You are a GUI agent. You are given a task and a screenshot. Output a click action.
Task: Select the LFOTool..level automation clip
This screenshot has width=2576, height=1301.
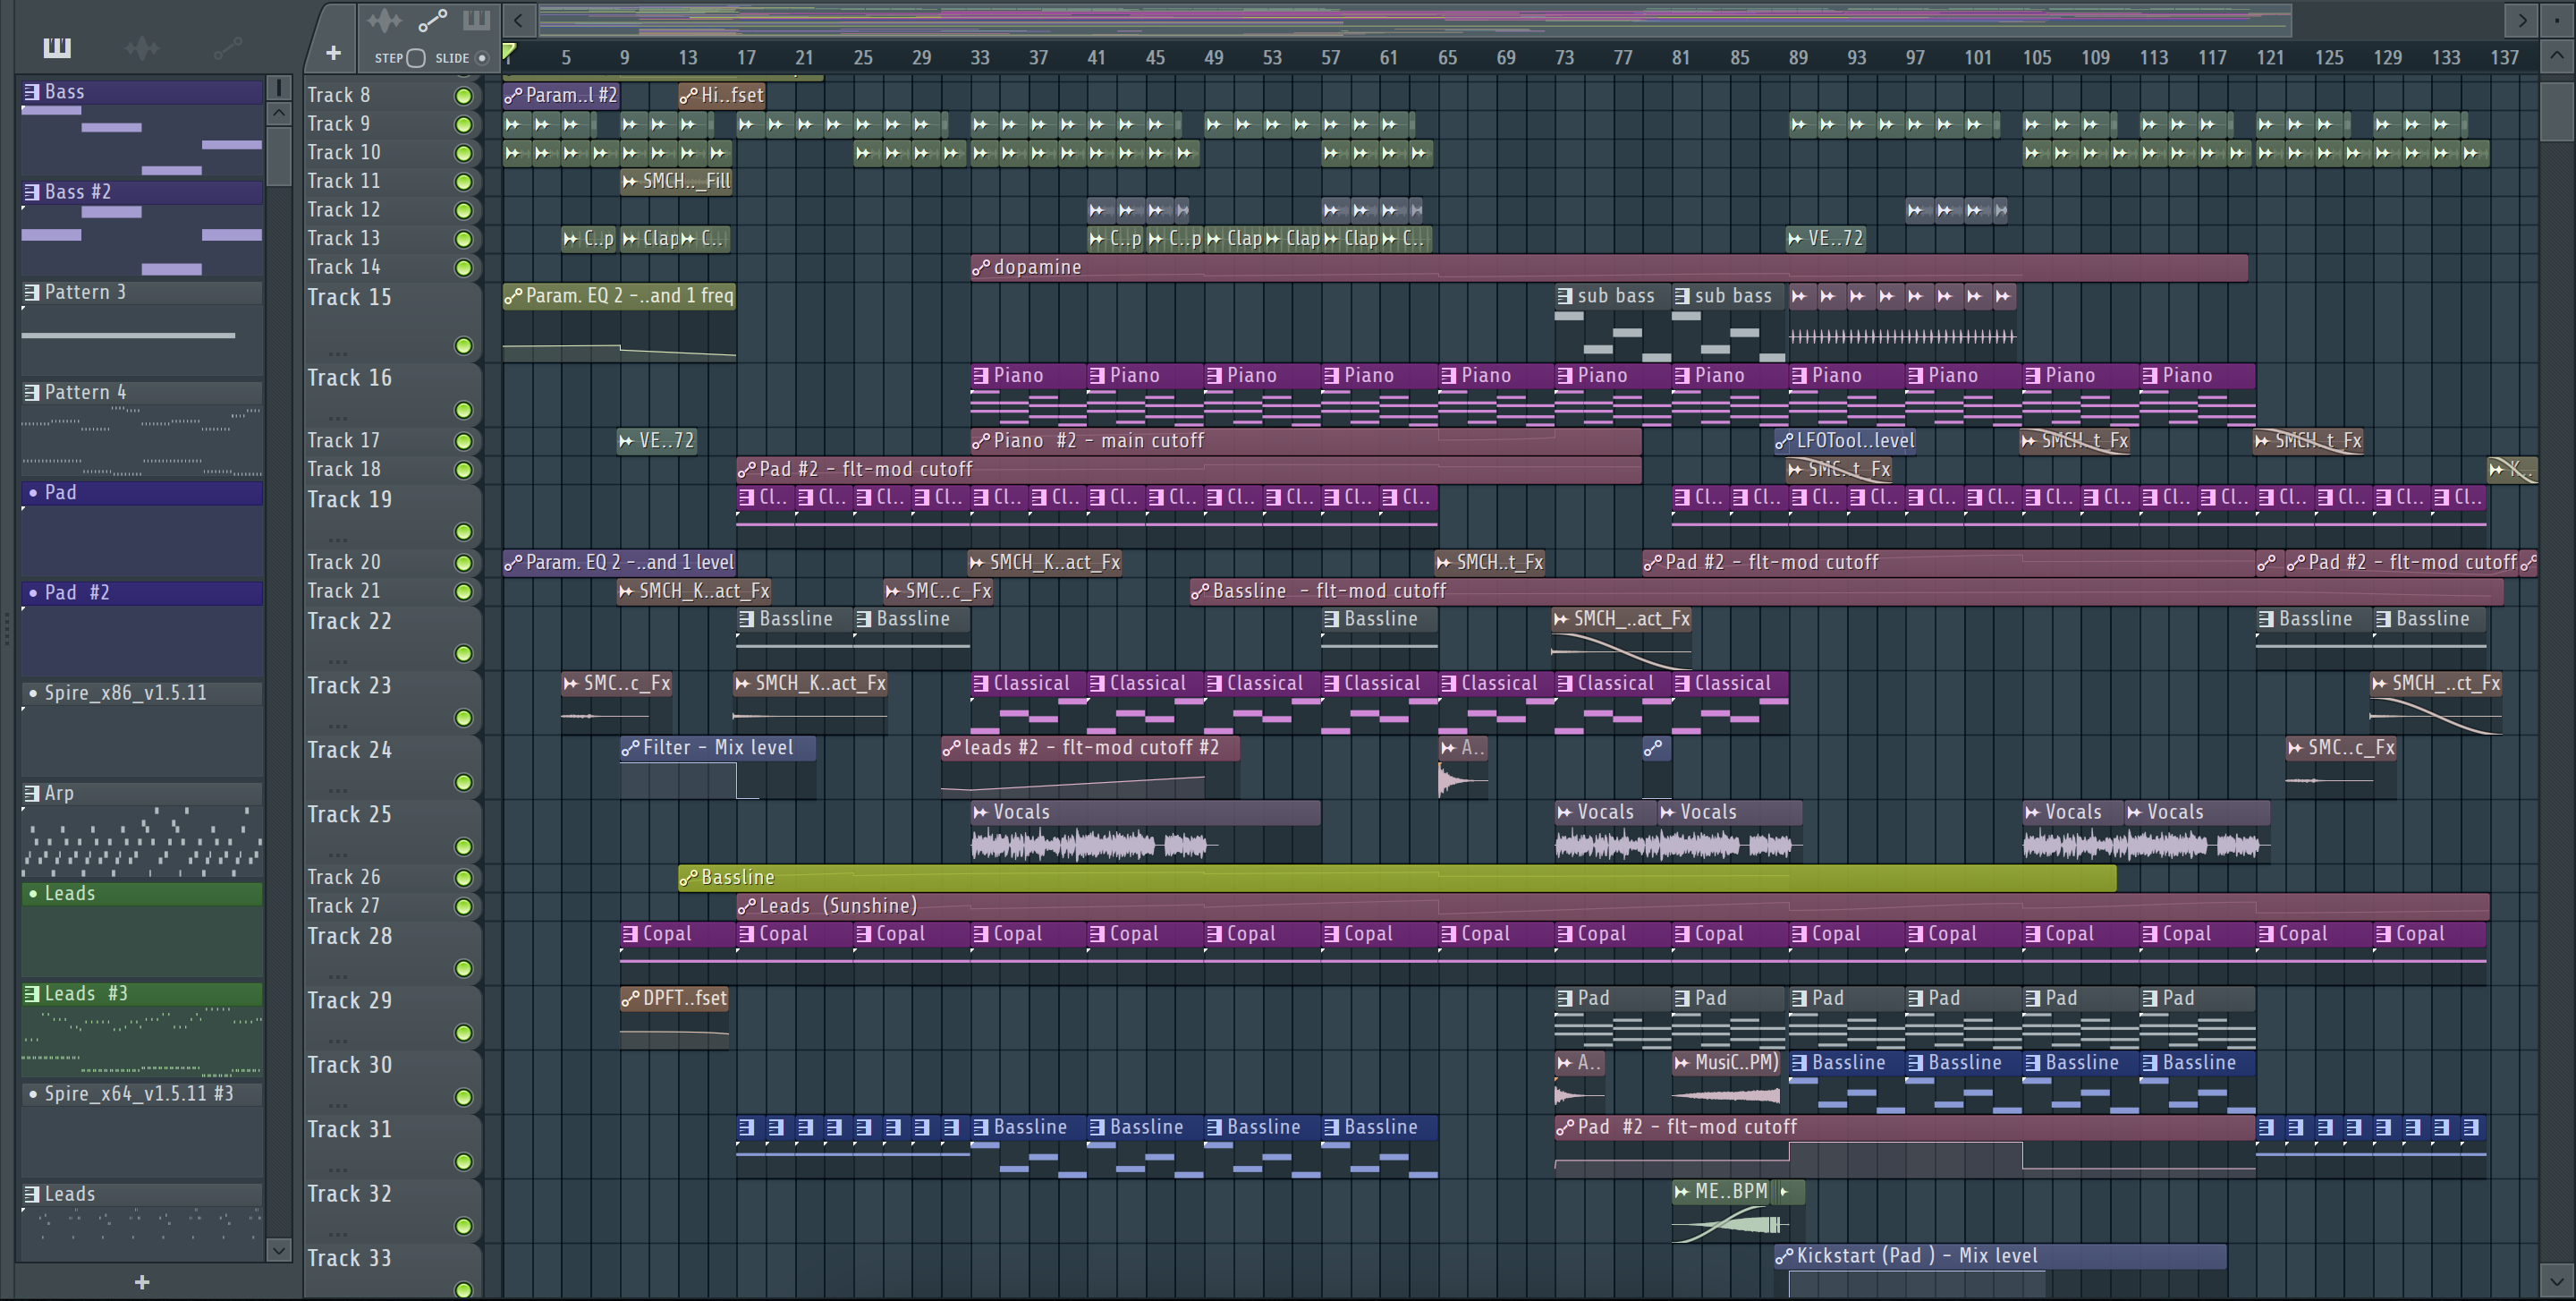point(1845,440)
